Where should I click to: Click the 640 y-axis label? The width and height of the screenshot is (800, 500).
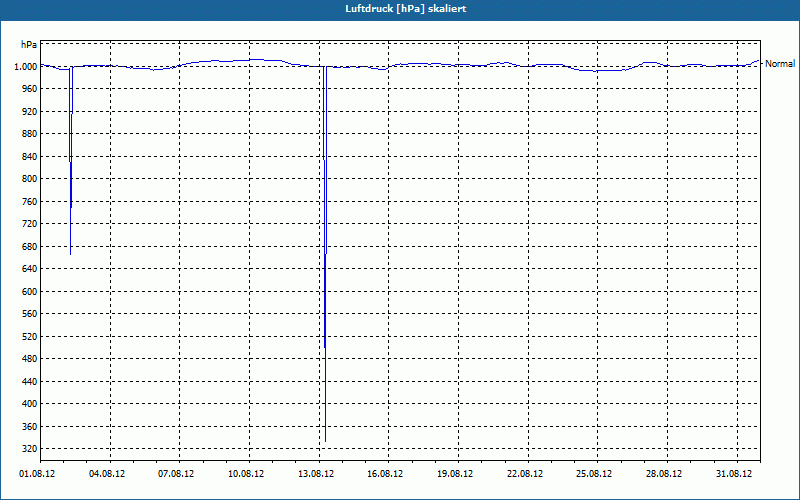click(x=29, y=268)
